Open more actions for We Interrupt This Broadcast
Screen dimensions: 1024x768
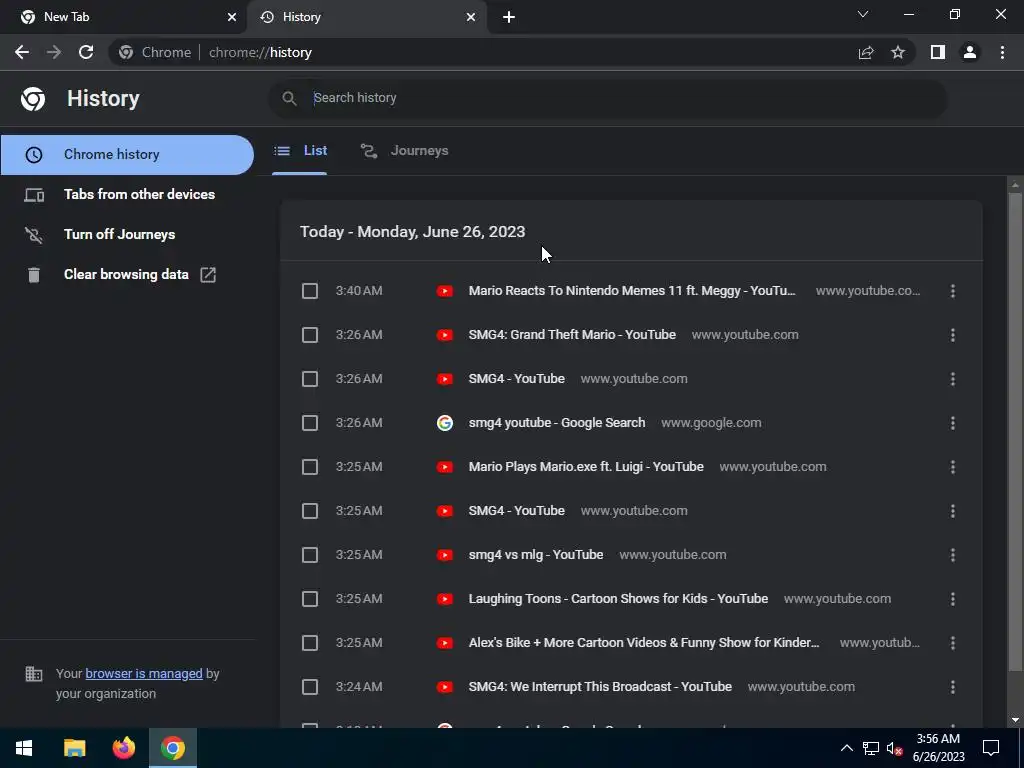pyautogui.click(x=953, y=687)
